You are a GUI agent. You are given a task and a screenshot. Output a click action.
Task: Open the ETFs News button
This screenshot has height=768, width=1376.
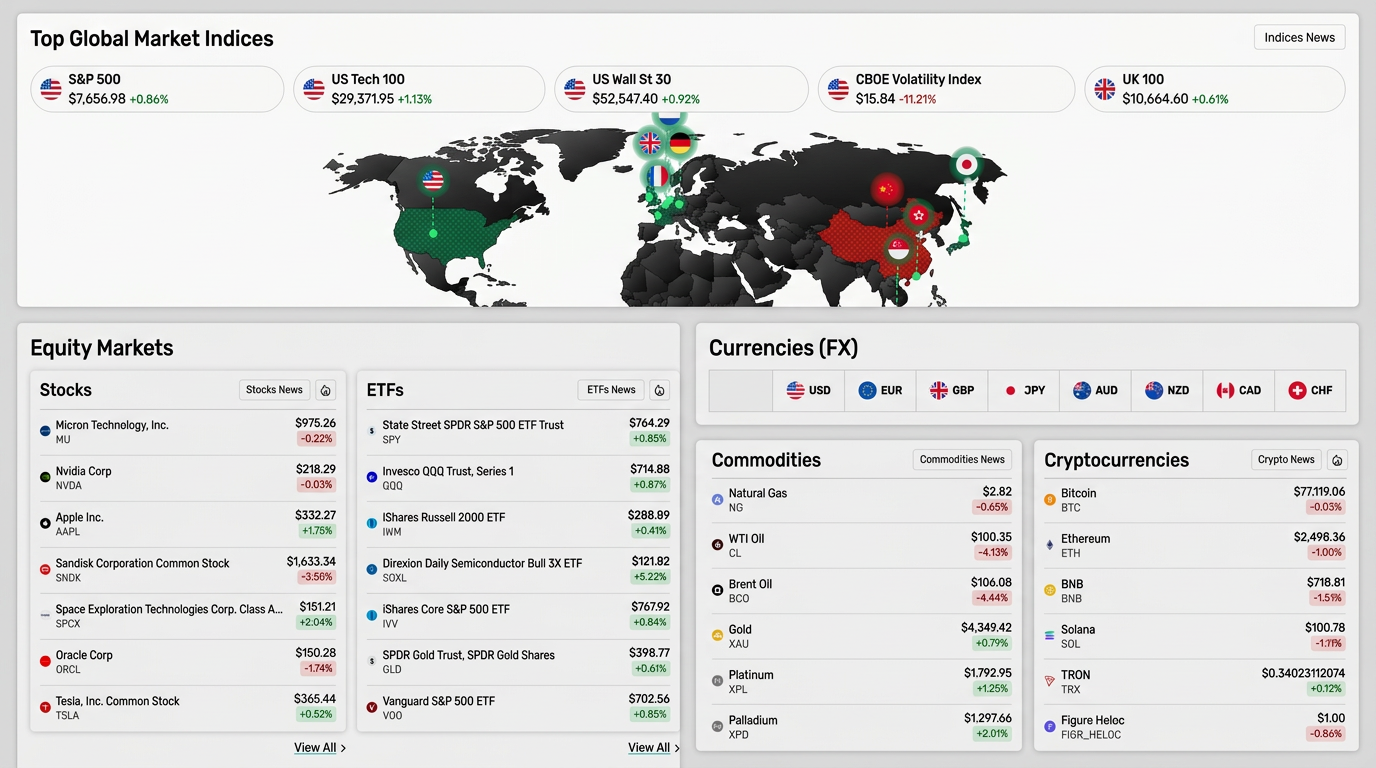[x=611, y=390]
